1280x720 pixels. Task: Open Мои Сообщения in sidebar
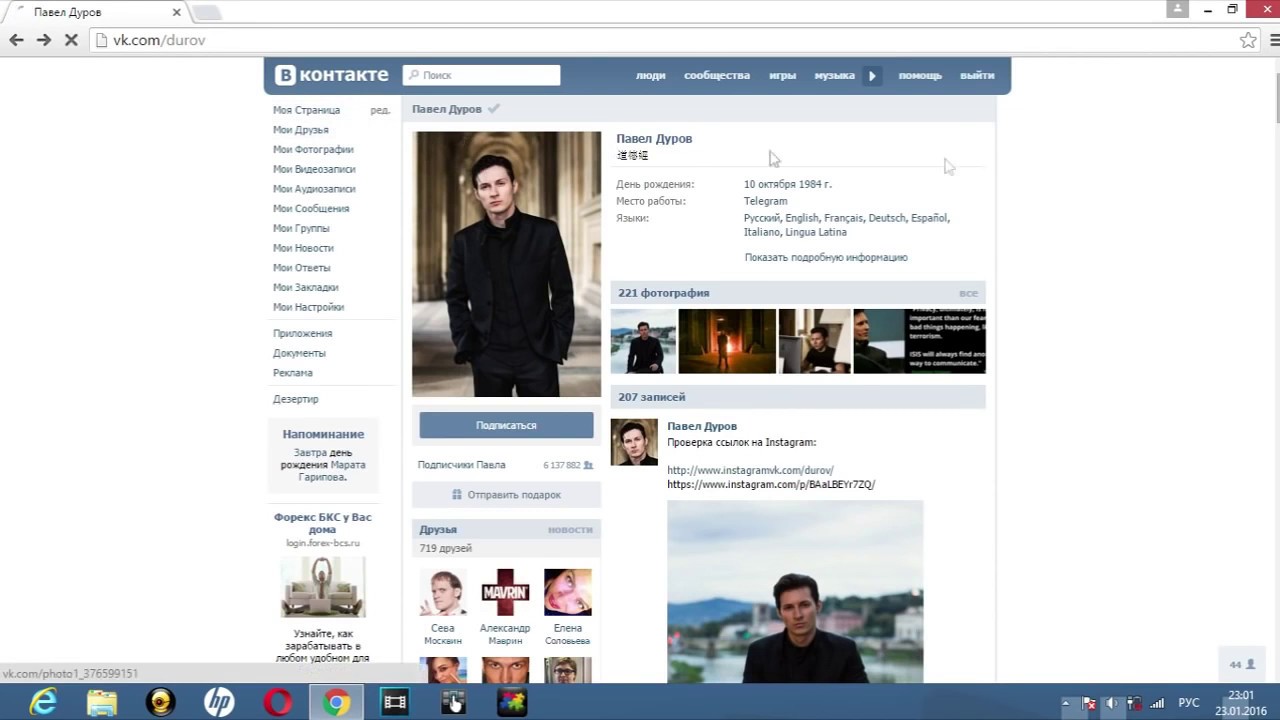[x=311, y=209]
